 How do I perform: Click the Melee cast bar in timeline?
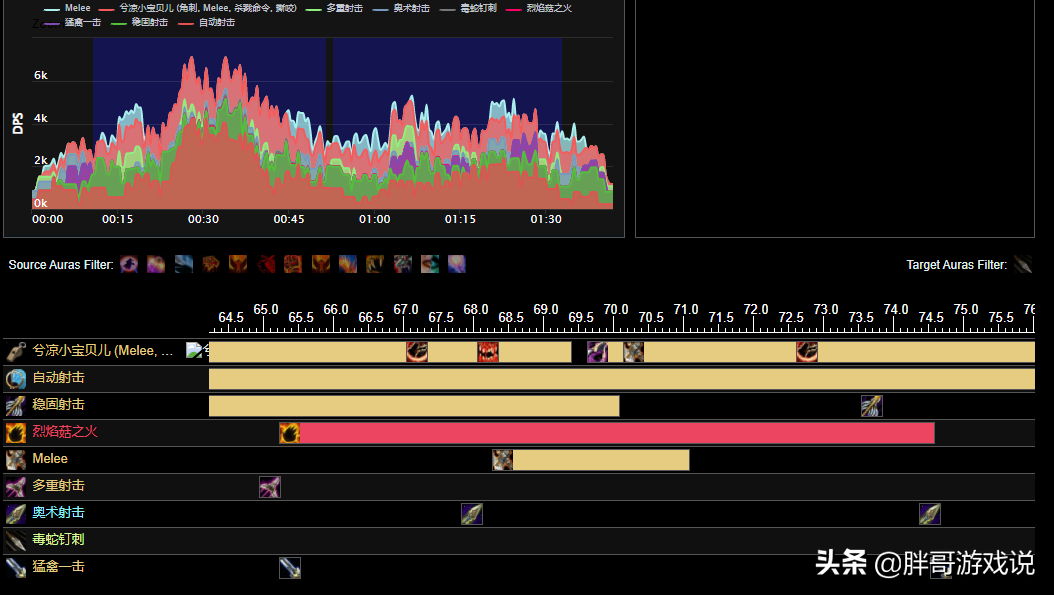click(600, 460)
